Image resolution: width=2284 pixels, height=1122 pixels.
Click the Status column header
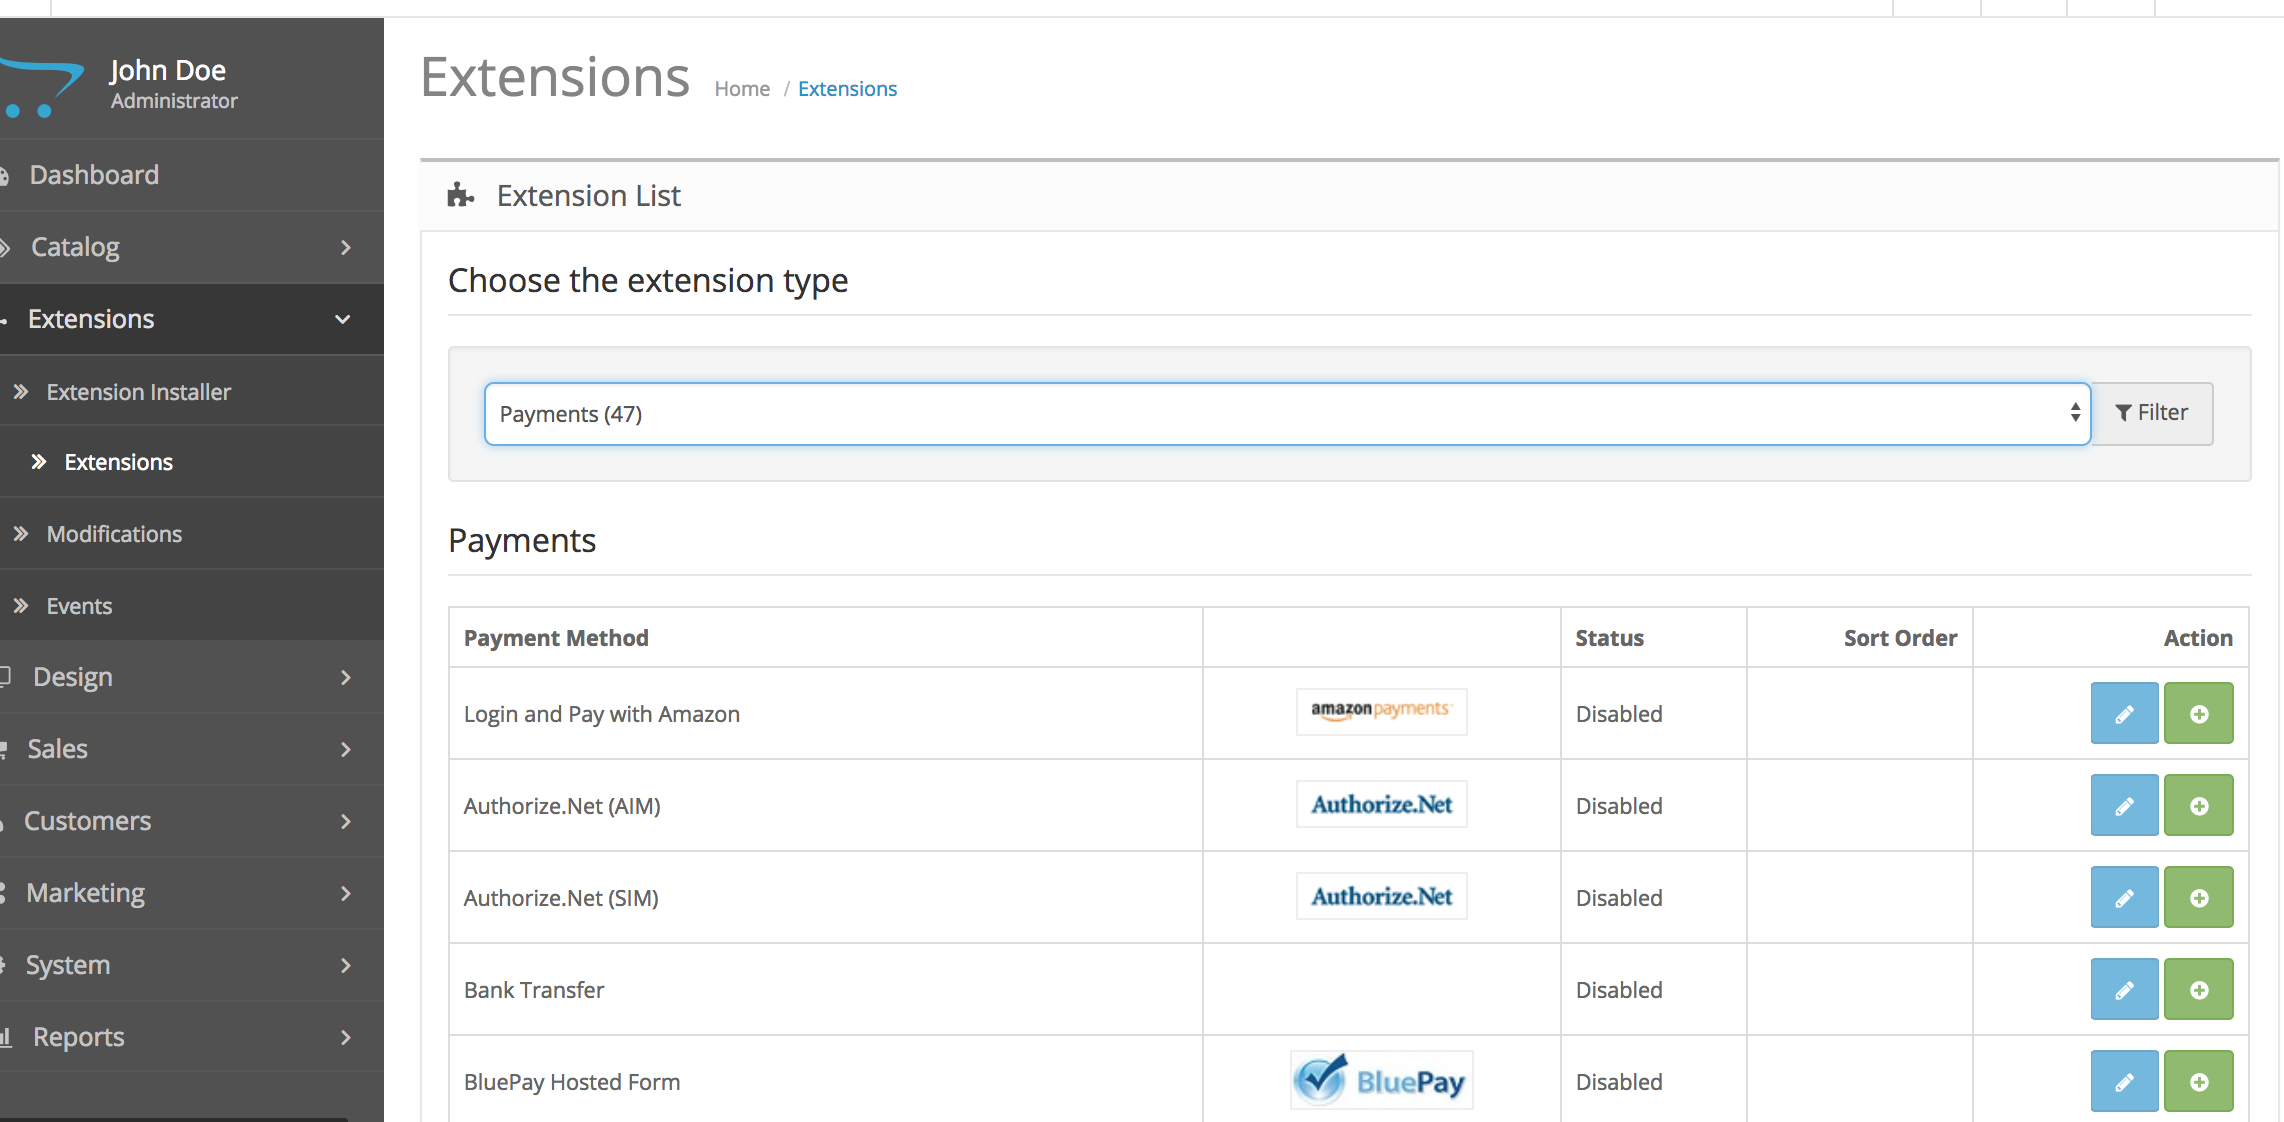point(1609,638)
